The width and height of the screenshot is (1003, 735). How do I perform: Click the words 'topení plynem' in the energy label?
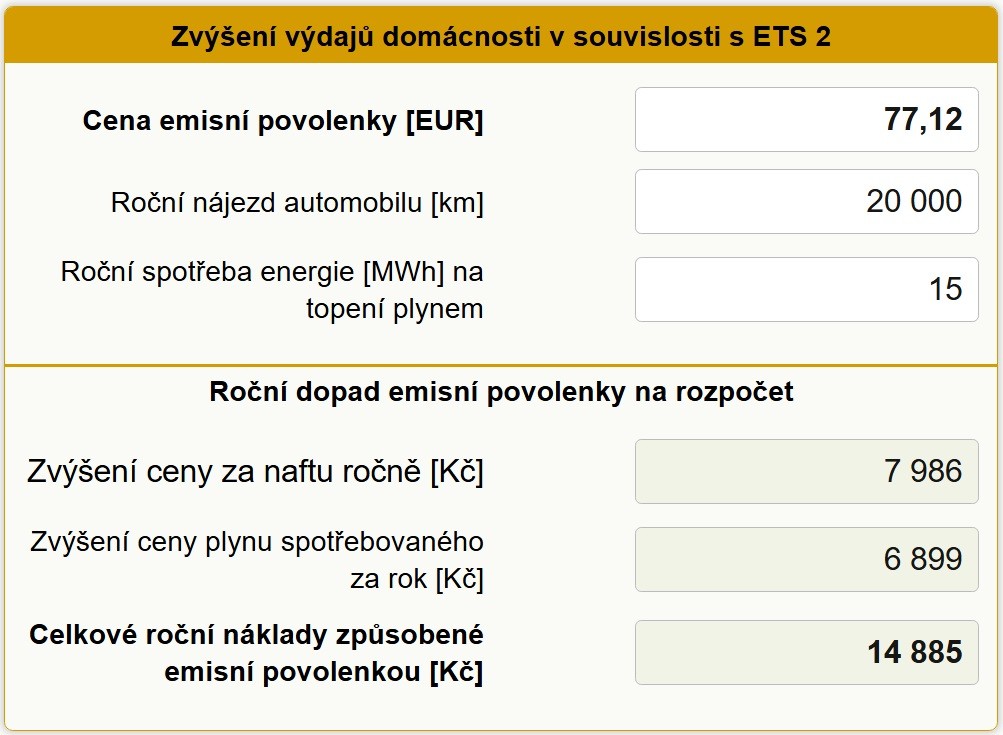pos(394,309)
